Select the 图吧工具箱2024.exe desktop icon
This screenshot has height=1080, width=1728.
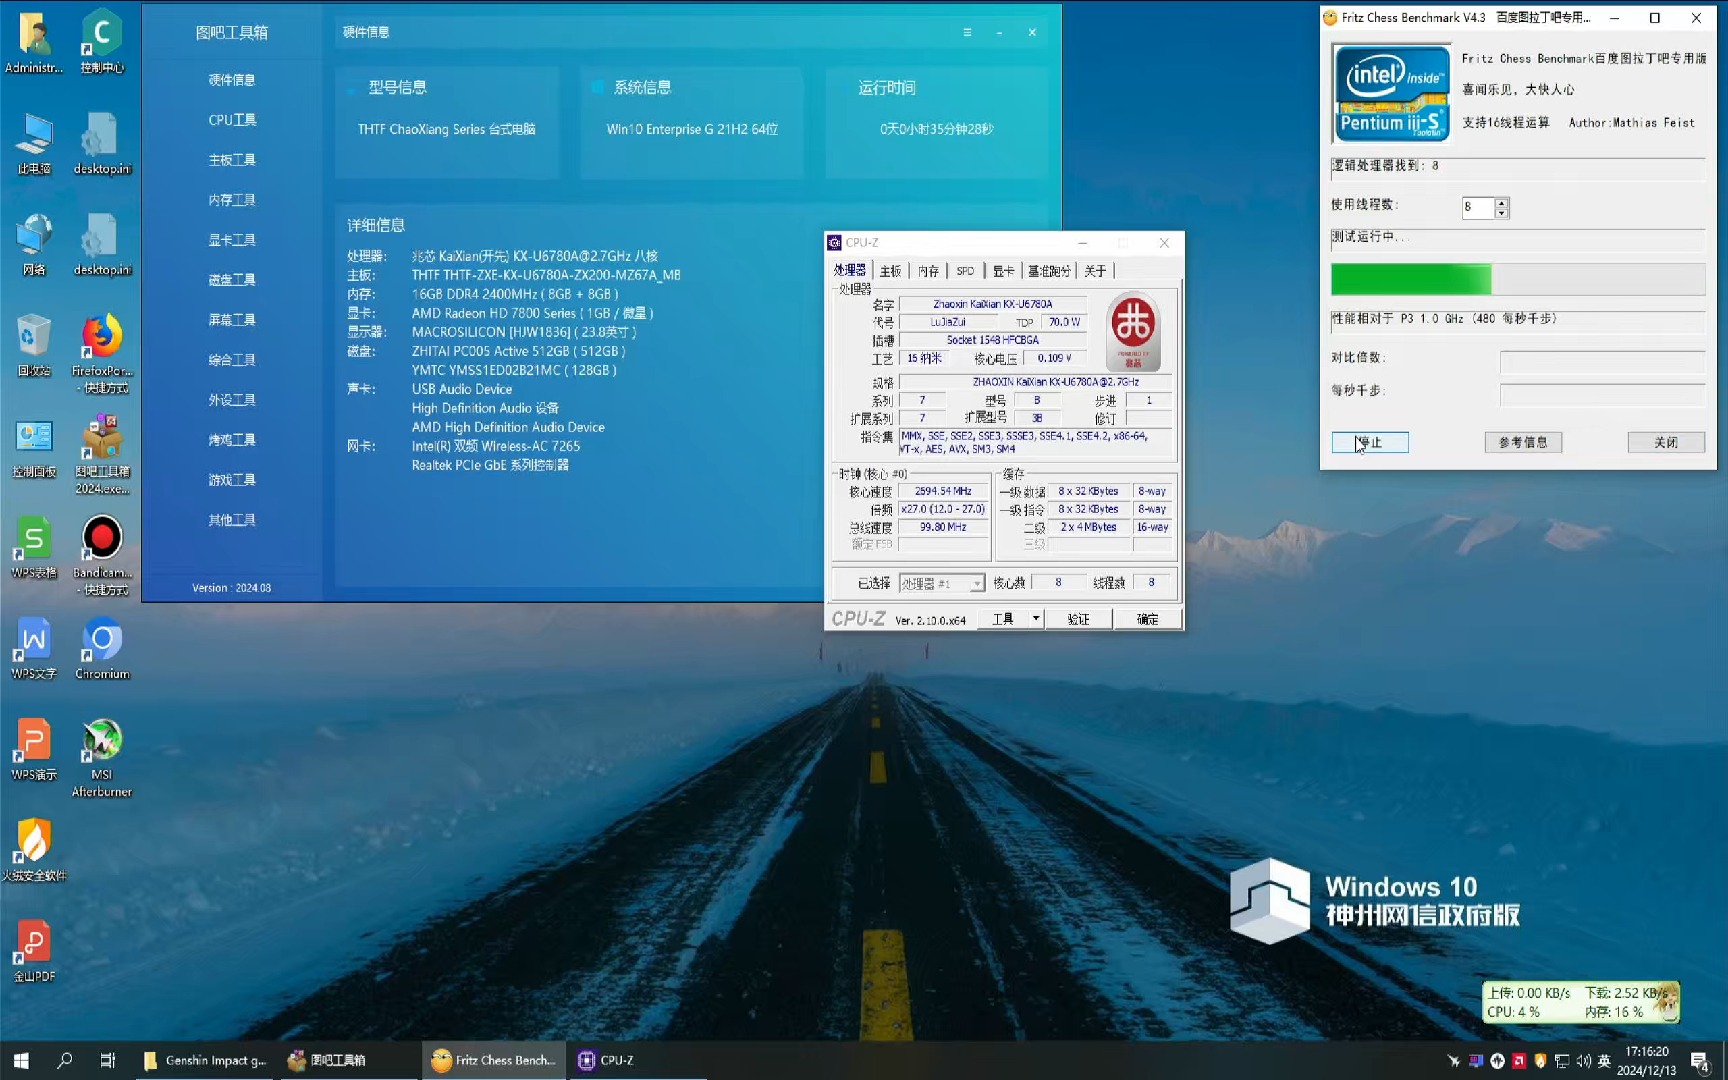[x=101, y=455]
